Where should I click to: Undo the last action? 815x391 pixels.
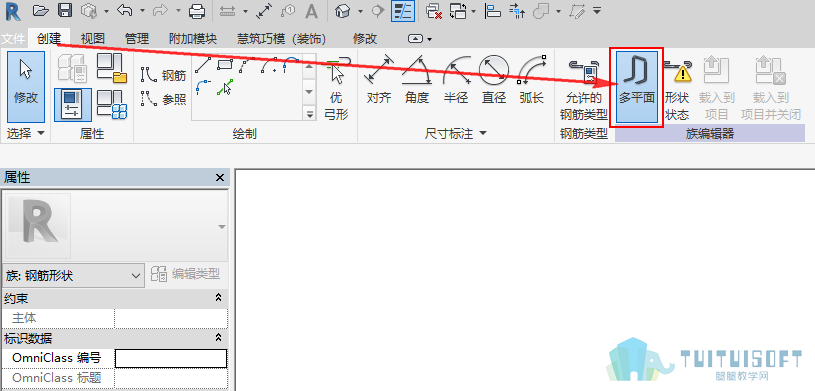124,10
